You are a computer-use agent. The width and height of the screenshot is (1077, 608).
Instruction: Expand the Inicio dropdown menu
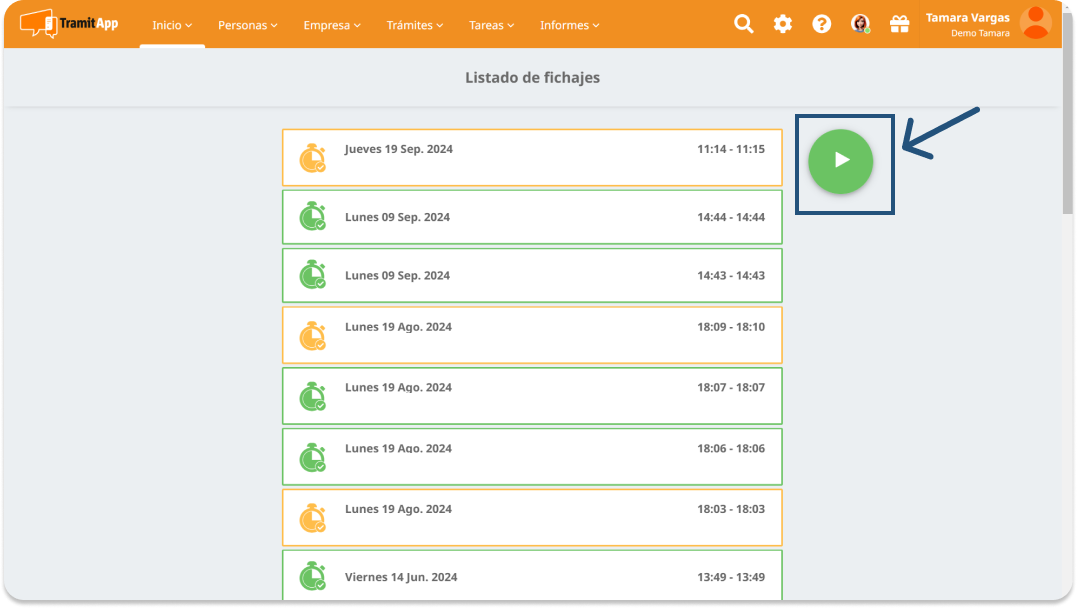click(172, 25)
